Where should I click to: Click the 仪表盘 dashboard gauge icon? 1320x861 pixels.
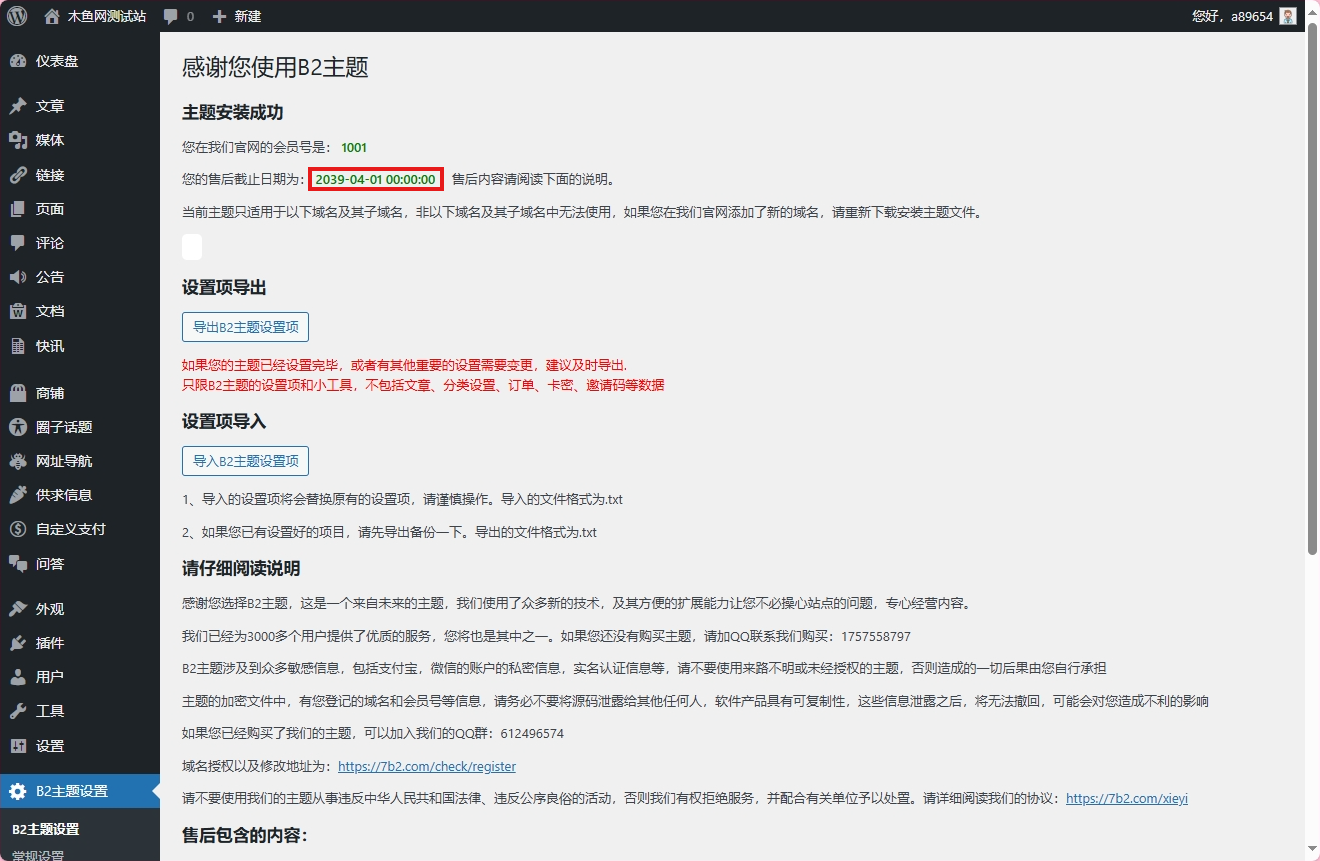coord(18,61)
